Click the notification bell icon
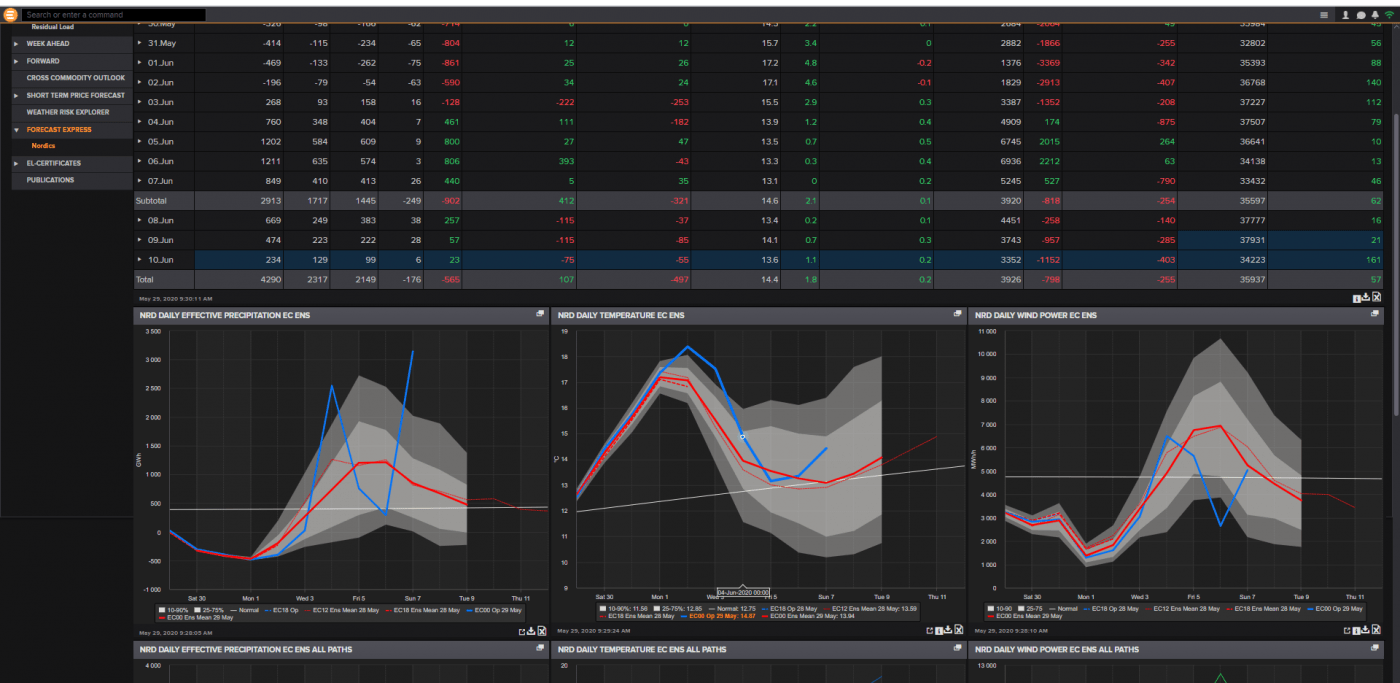Screen dimensions: 1400x683 [x=1375, y=15]
